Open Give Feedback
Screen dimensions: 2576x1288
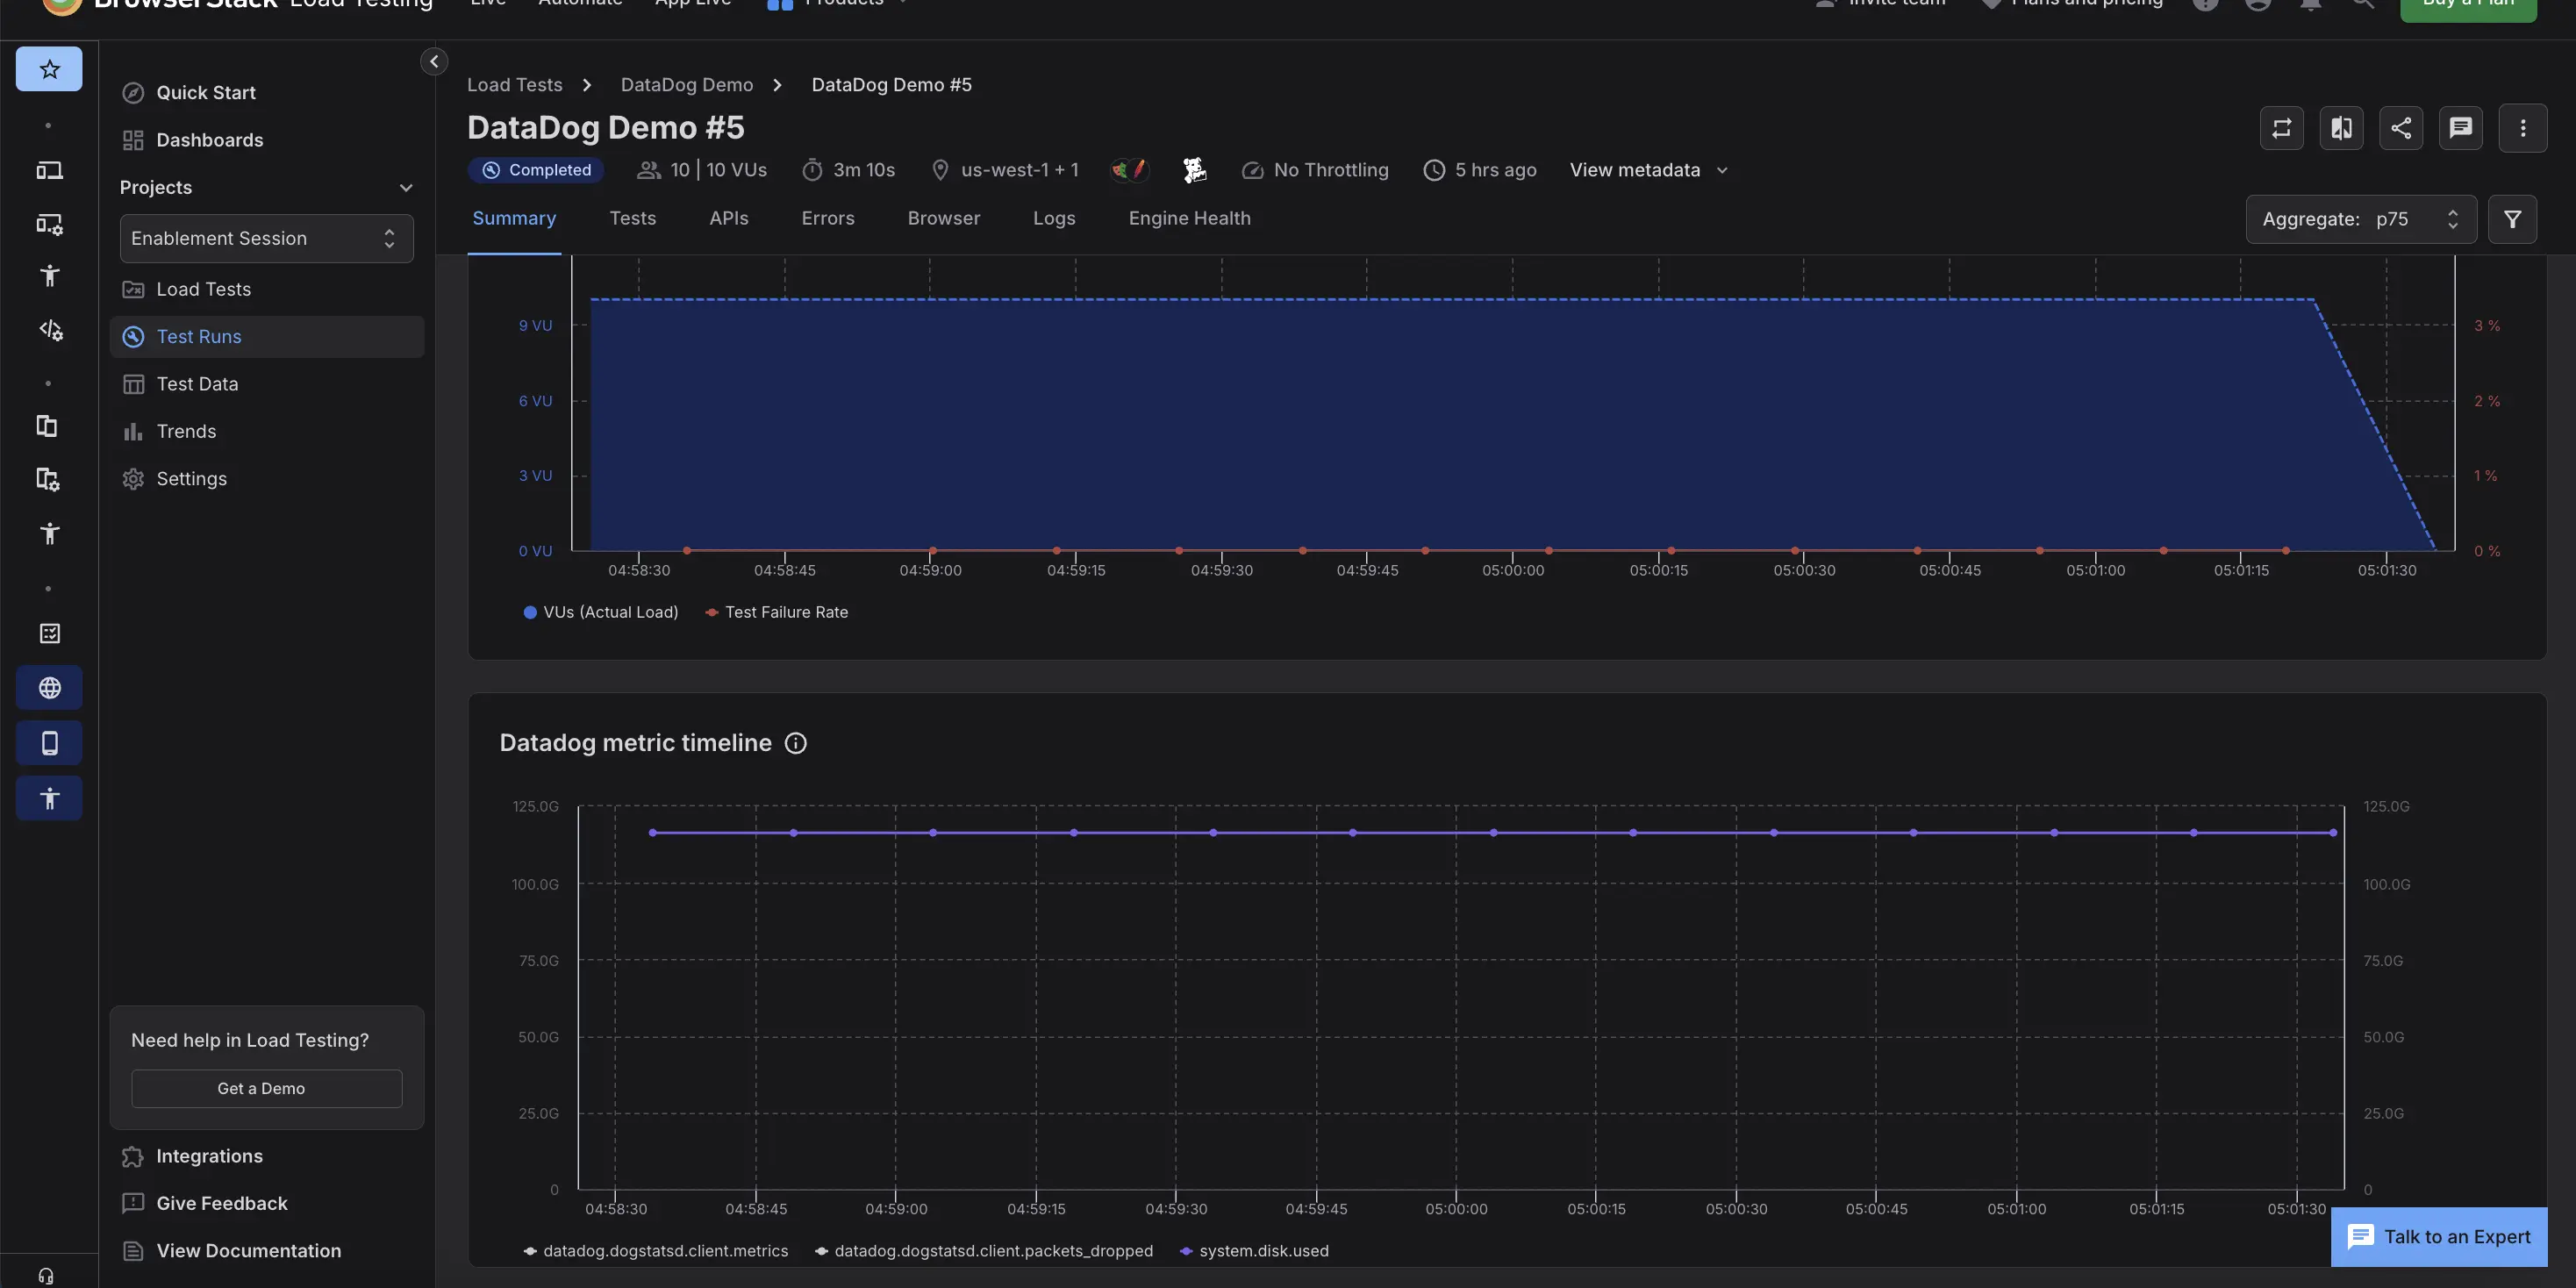(x=267, y=1204)
